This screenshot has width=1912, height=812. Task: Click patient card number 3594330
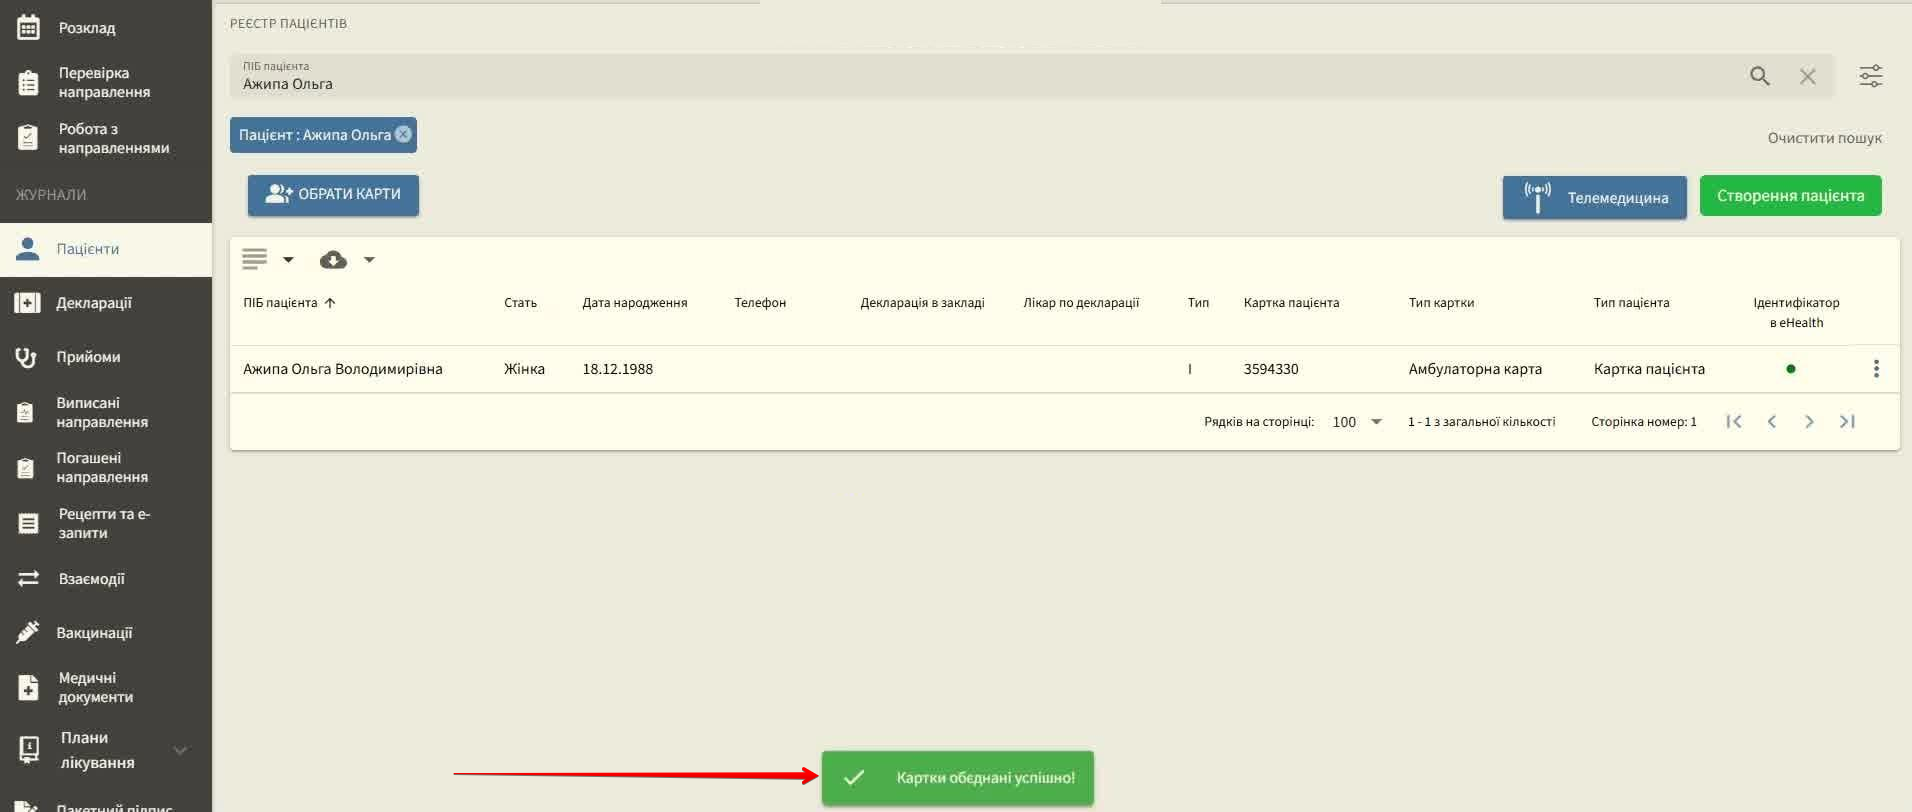click(x=1271, y=369)
